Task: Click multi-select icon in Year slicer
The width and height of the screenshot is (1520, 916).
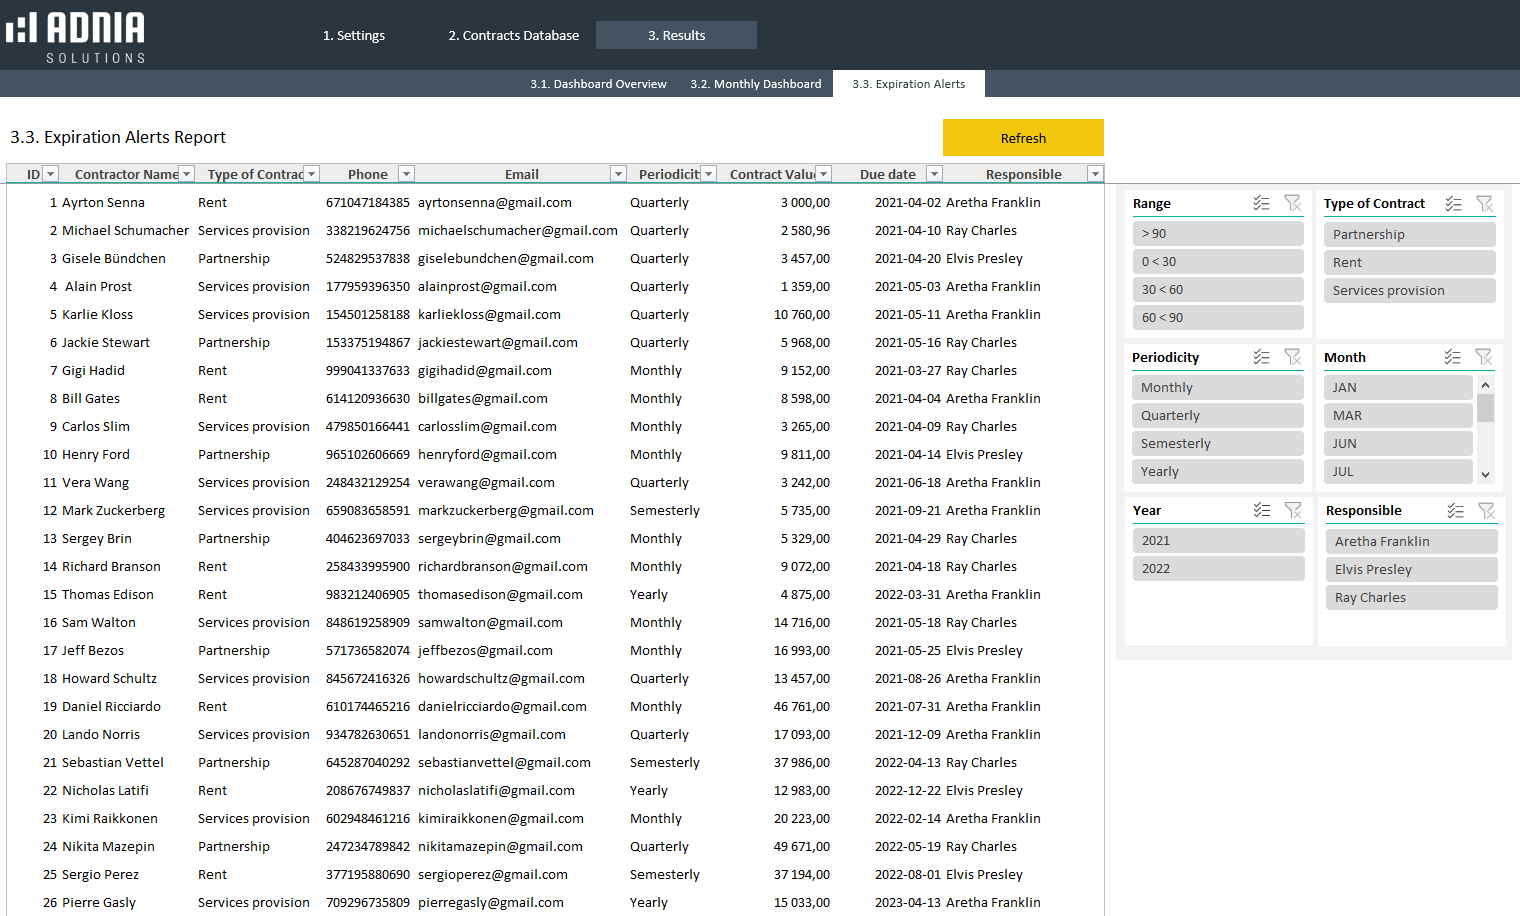Action: point(1262,510)
